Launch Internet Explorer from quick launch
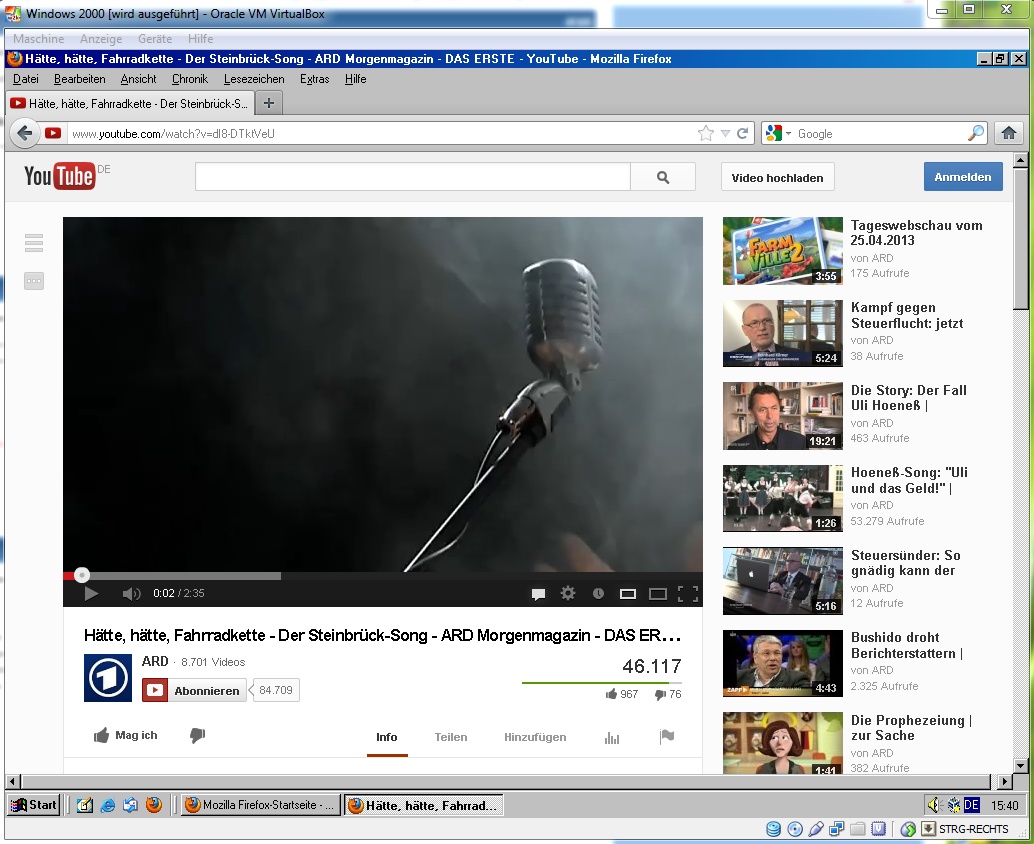1034x844 pixels. 107,805
